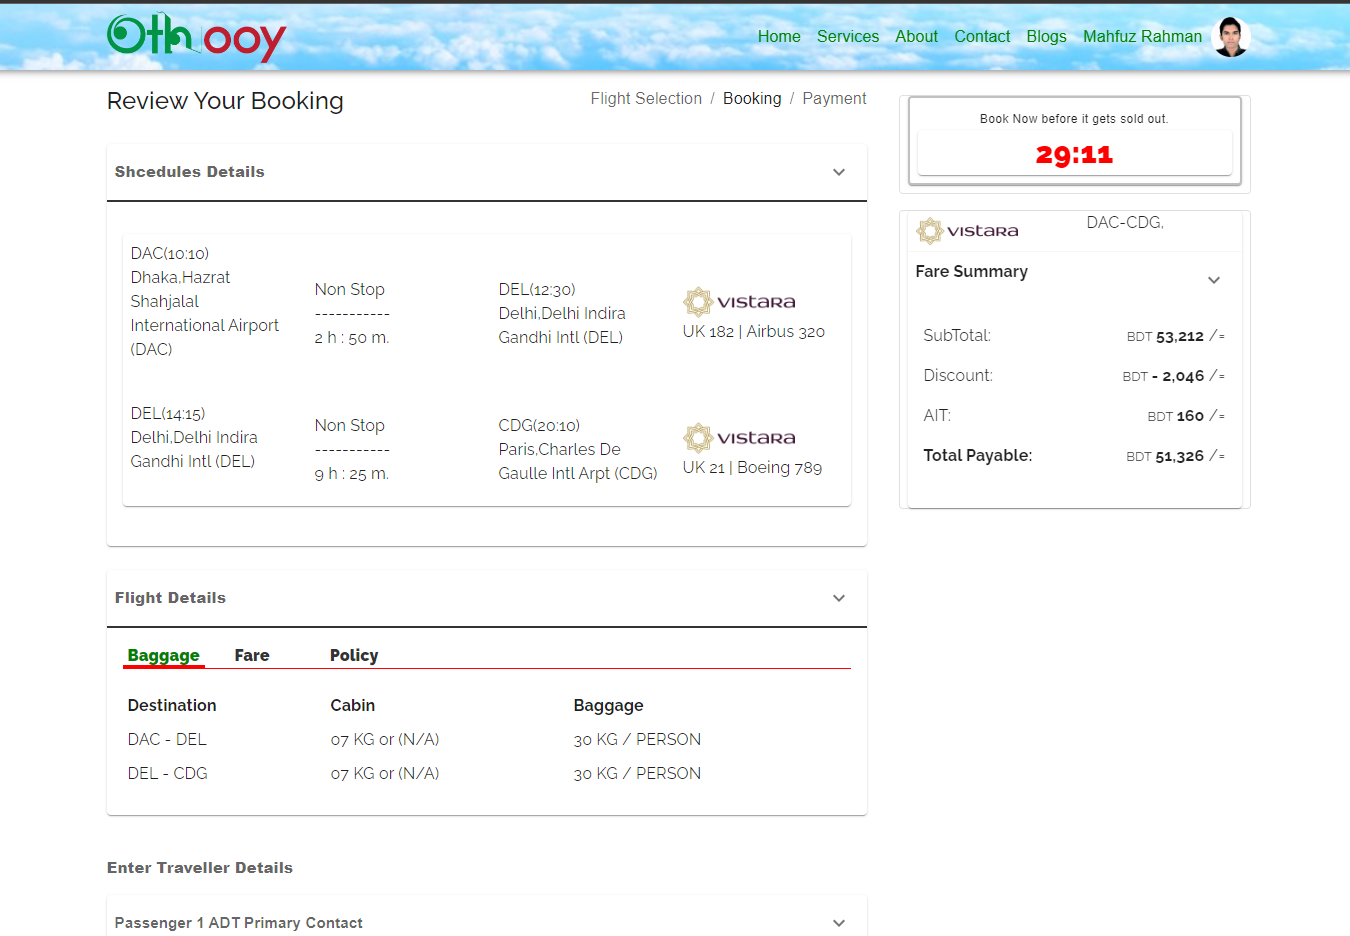Navigate to the About page

(x=916, y=36)
